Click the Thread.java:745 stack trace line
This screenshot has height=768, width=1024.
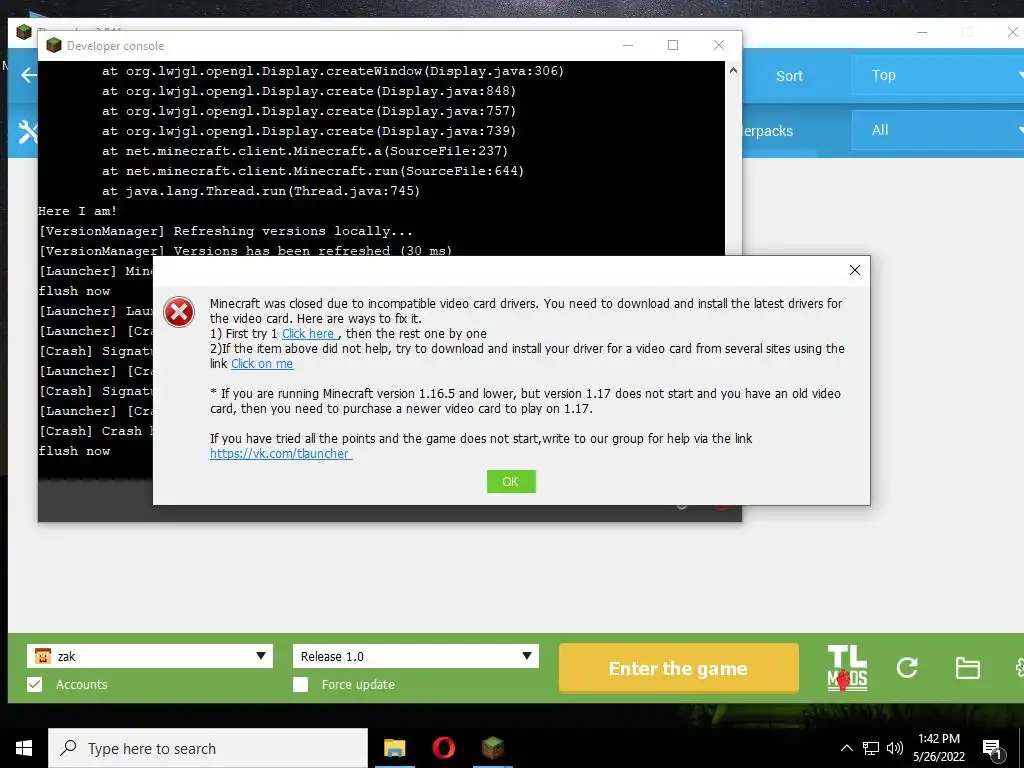(x=261, y=191)
